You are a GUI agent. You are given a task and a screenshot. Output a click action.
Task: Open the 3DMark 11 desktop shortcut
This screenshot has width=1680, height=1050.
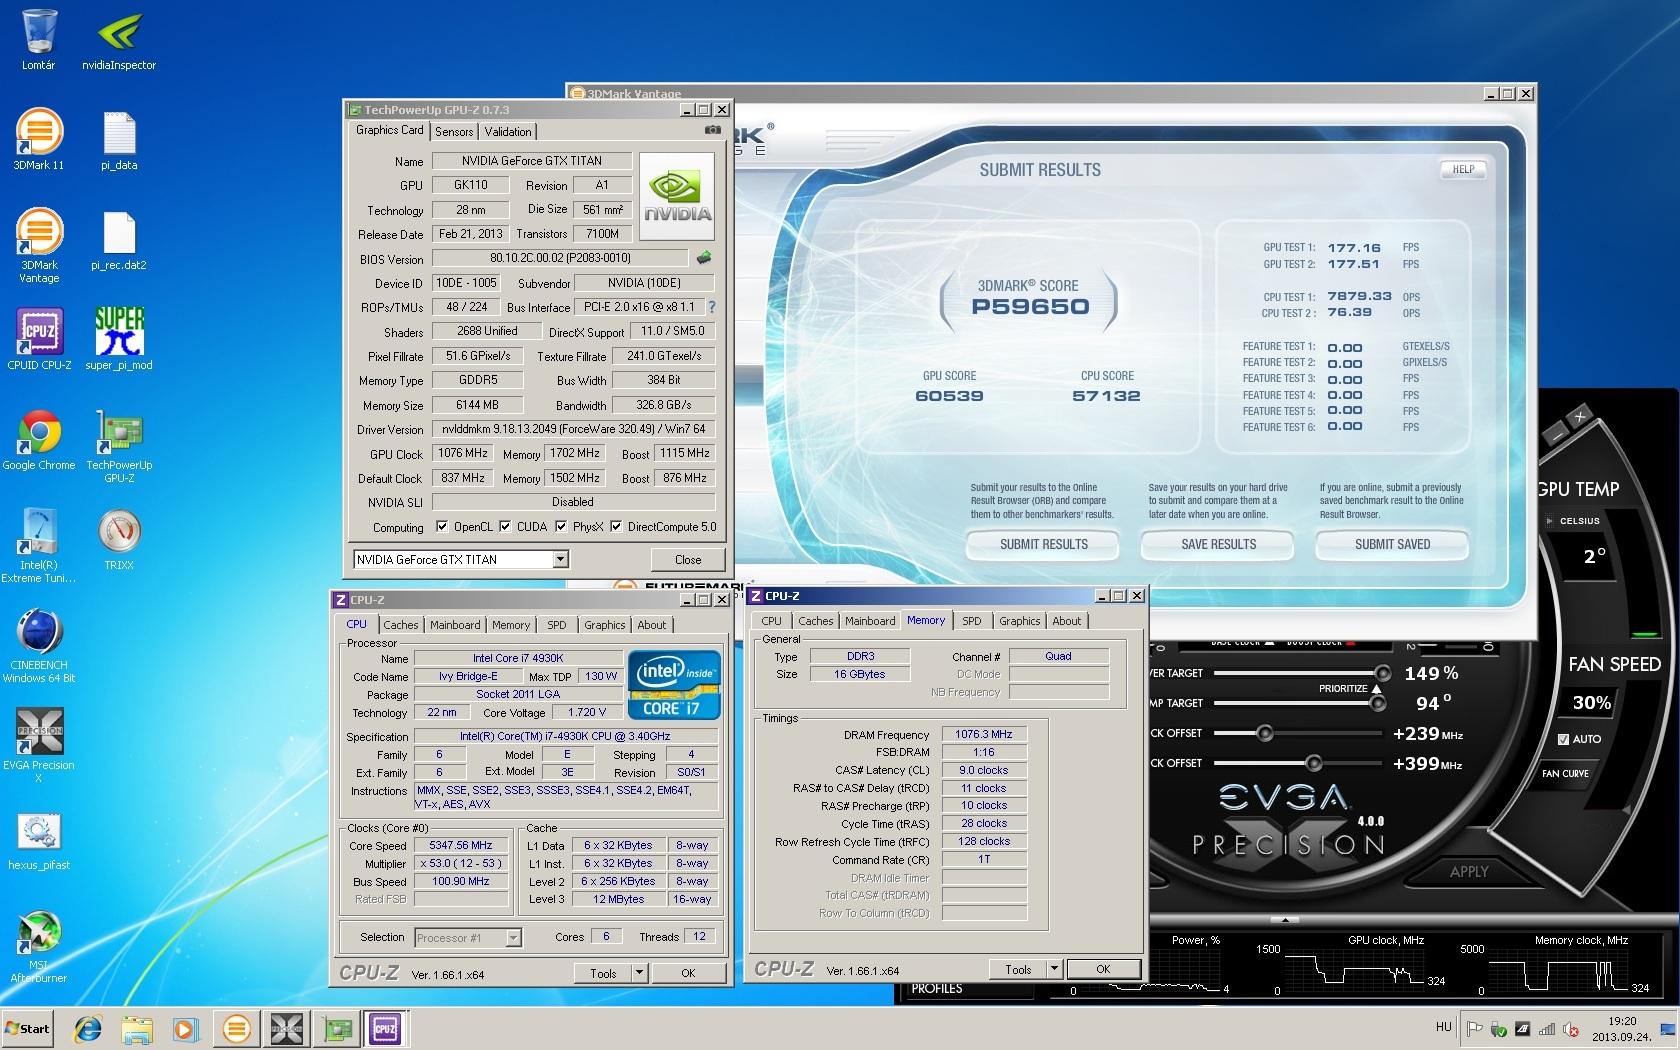39,139
